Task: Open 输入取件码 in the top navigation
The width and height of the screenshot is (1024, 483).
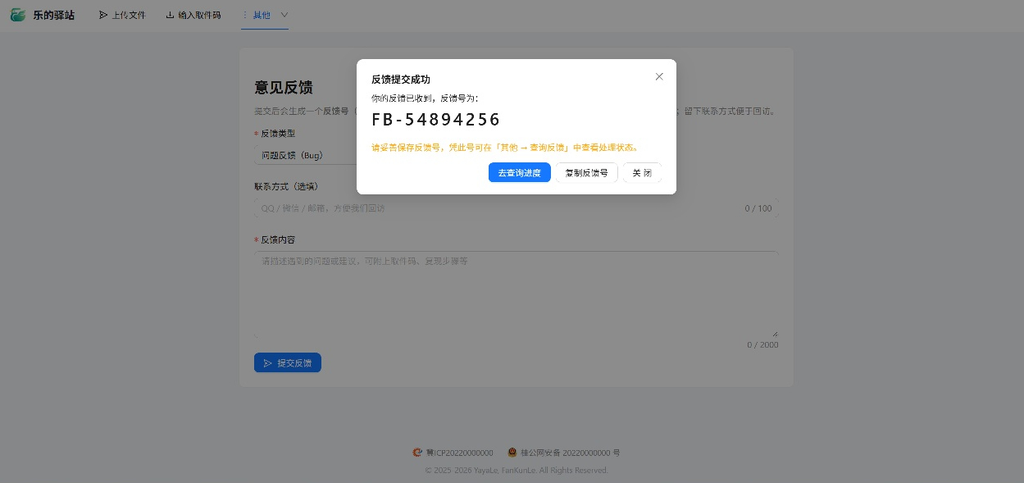Action: pos(193,15)
